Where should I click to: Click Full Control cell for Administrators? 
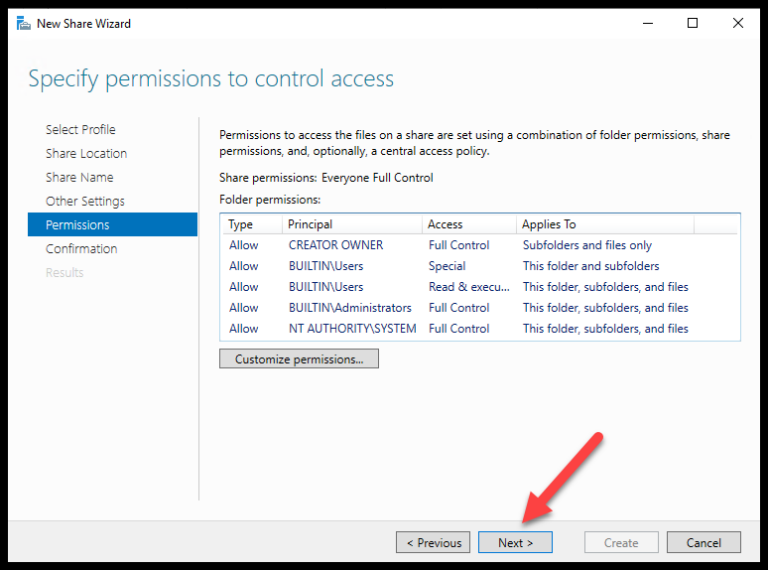[x=459, y=308]
